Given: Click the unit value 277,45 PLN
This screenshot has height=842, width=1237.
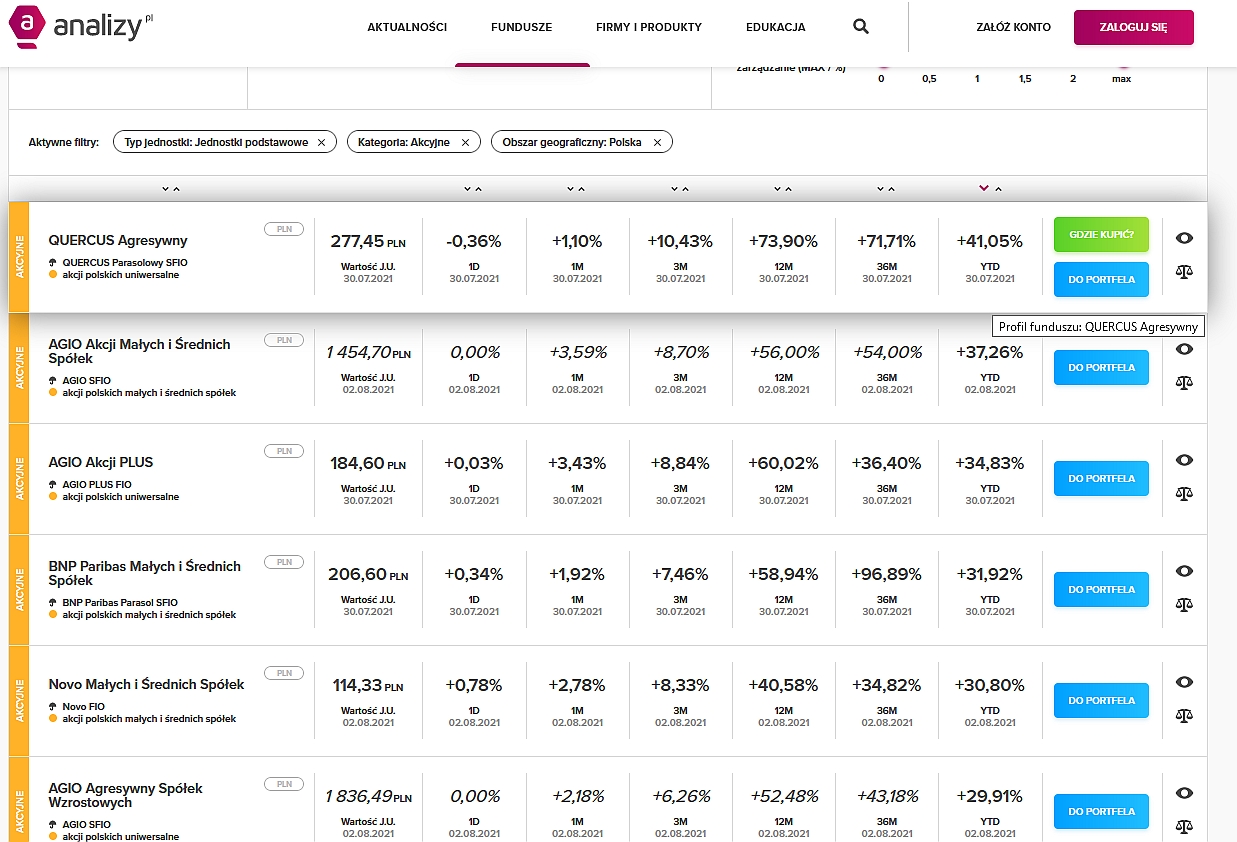Looking at the screenshot, I should tap(368, 241).
